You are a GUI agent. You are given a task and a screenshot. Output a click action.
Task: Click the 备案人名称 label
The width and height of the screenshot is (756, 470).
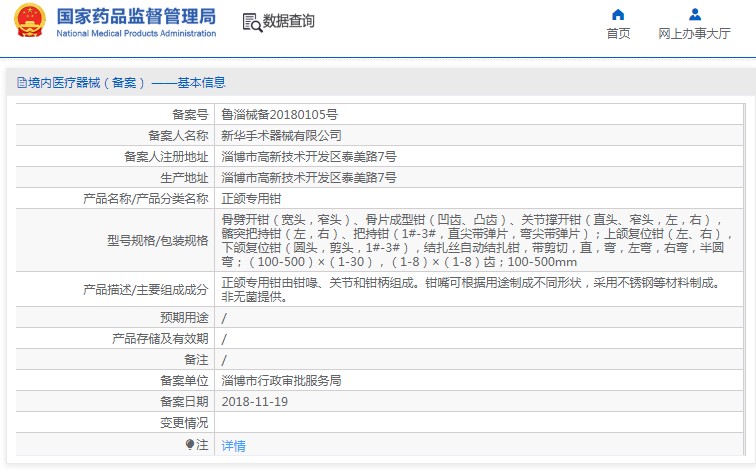coord(178,135)
